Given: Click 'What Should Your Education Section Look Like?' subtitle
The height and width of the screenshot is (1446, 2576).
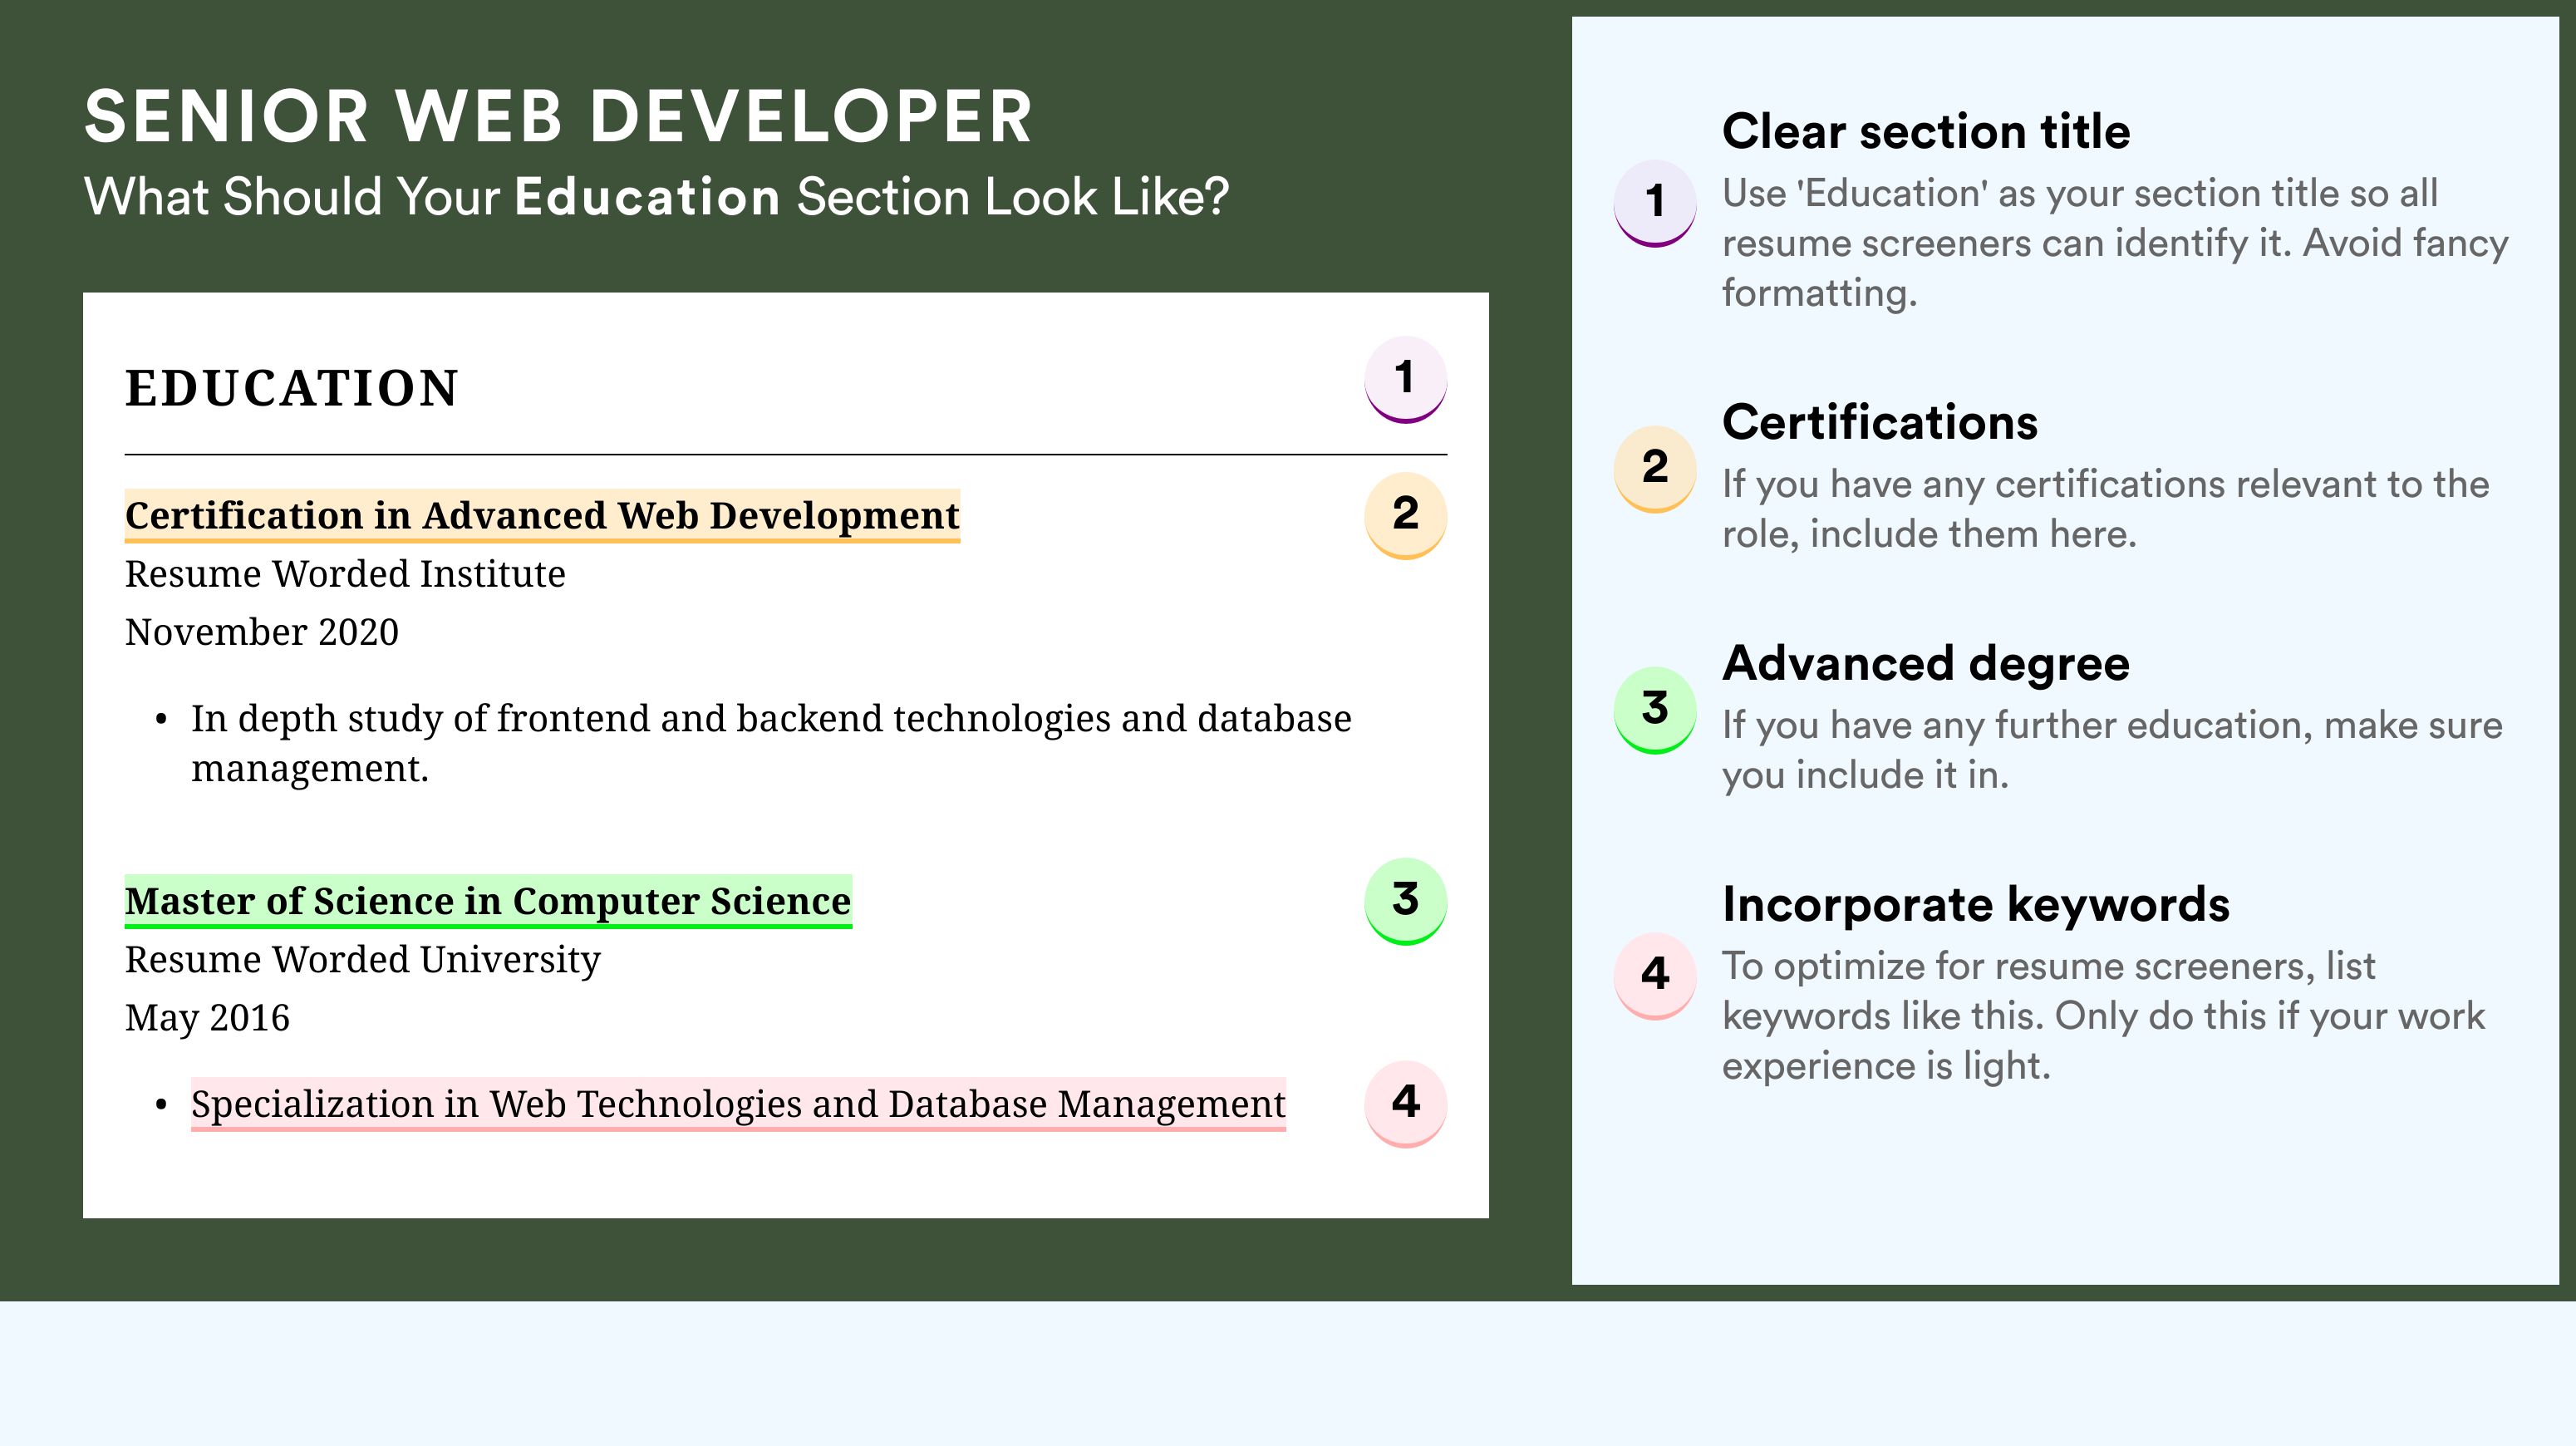Looking at the screenshot, I should [x=656, y=197].
